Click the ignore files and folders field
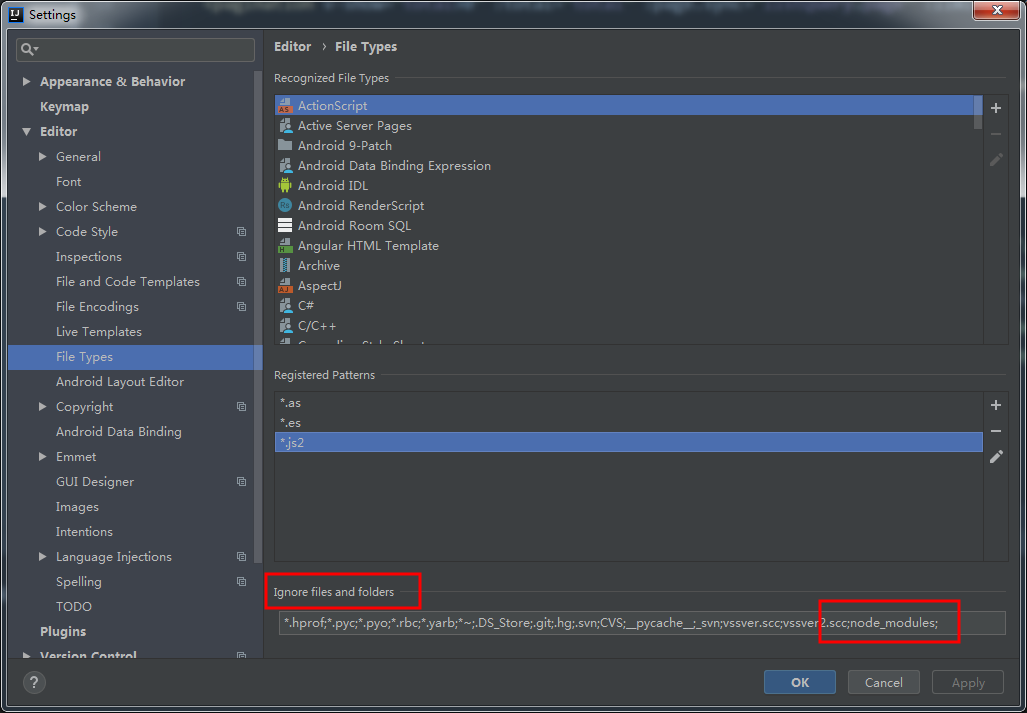 coord(600,622)
